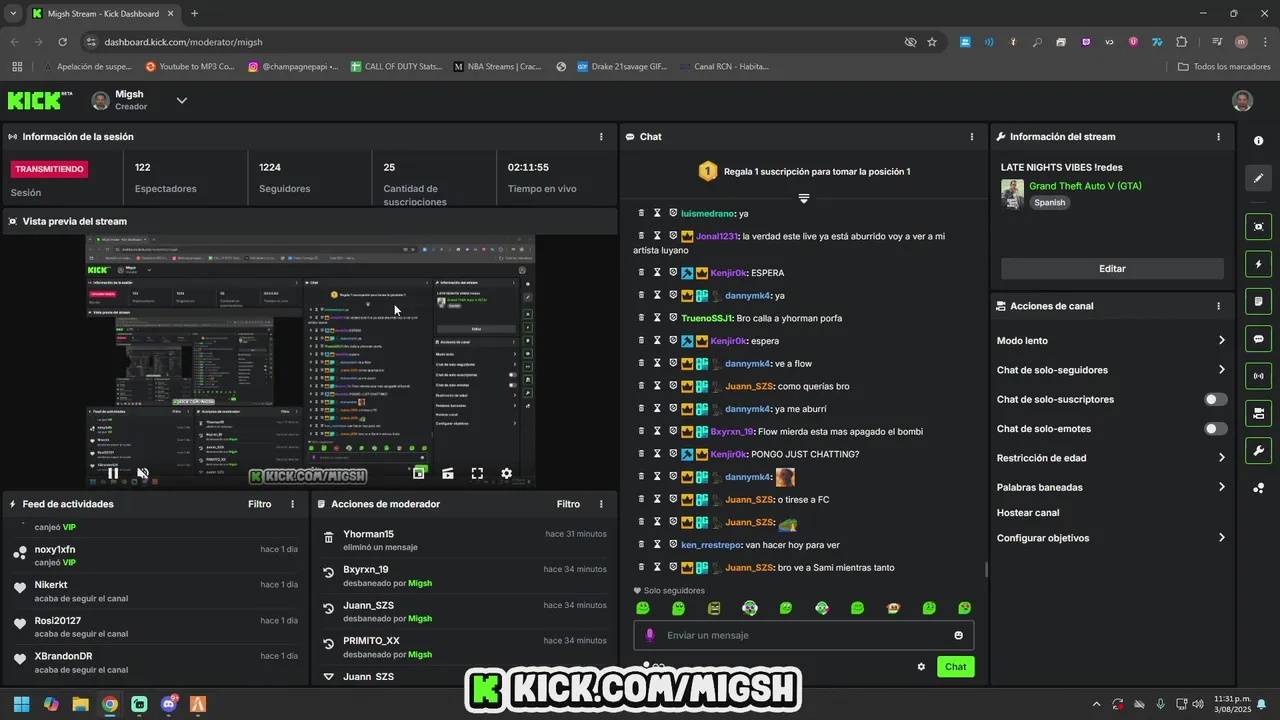Expand Restricción de edad settings
The image size is (1280, 720).
pyautogui.click(x=1222, y=458)
